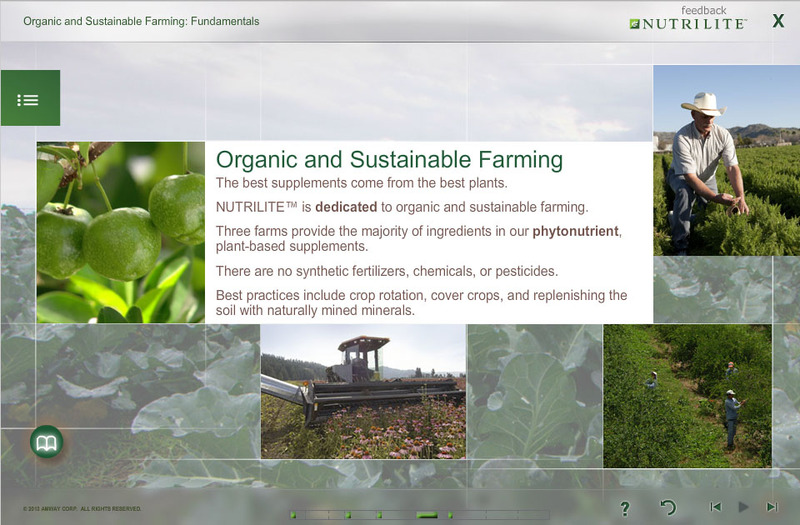This screenshot has width=800, height=525.
Task: Click the help question mark icon
Action: [625, 508]
